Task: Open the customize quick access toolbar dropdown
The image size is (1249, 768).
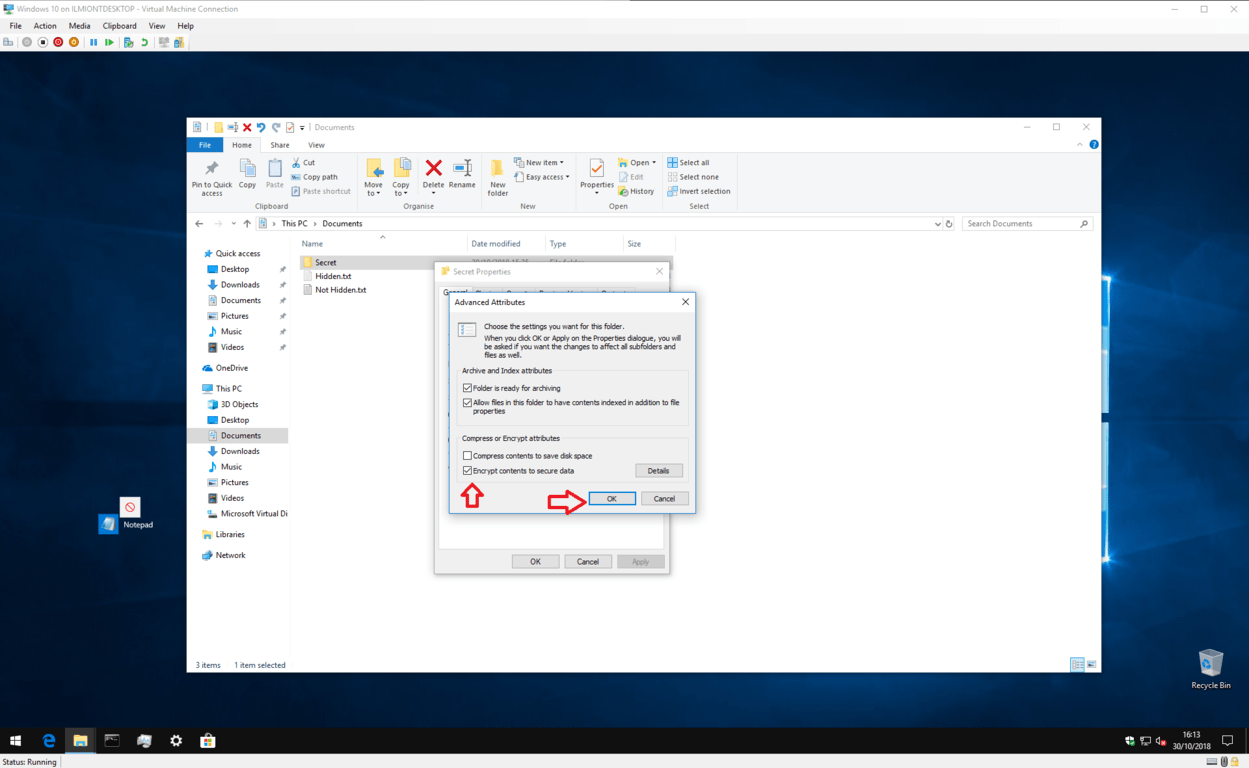Action: pyautogui.click(x=302, y=128)
